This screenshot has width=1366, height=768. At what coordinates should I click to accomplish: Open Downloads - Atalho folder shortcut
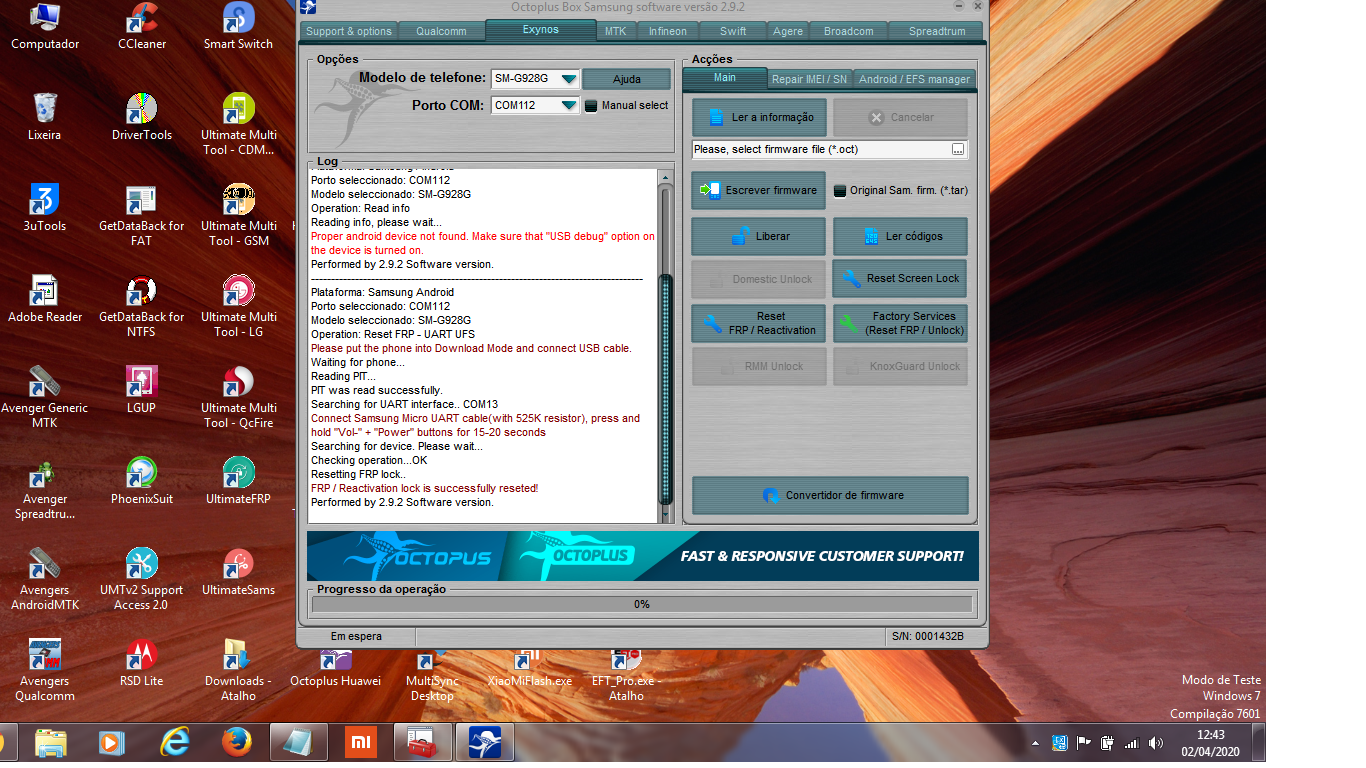pyautogui.click(x=238, y=670)
